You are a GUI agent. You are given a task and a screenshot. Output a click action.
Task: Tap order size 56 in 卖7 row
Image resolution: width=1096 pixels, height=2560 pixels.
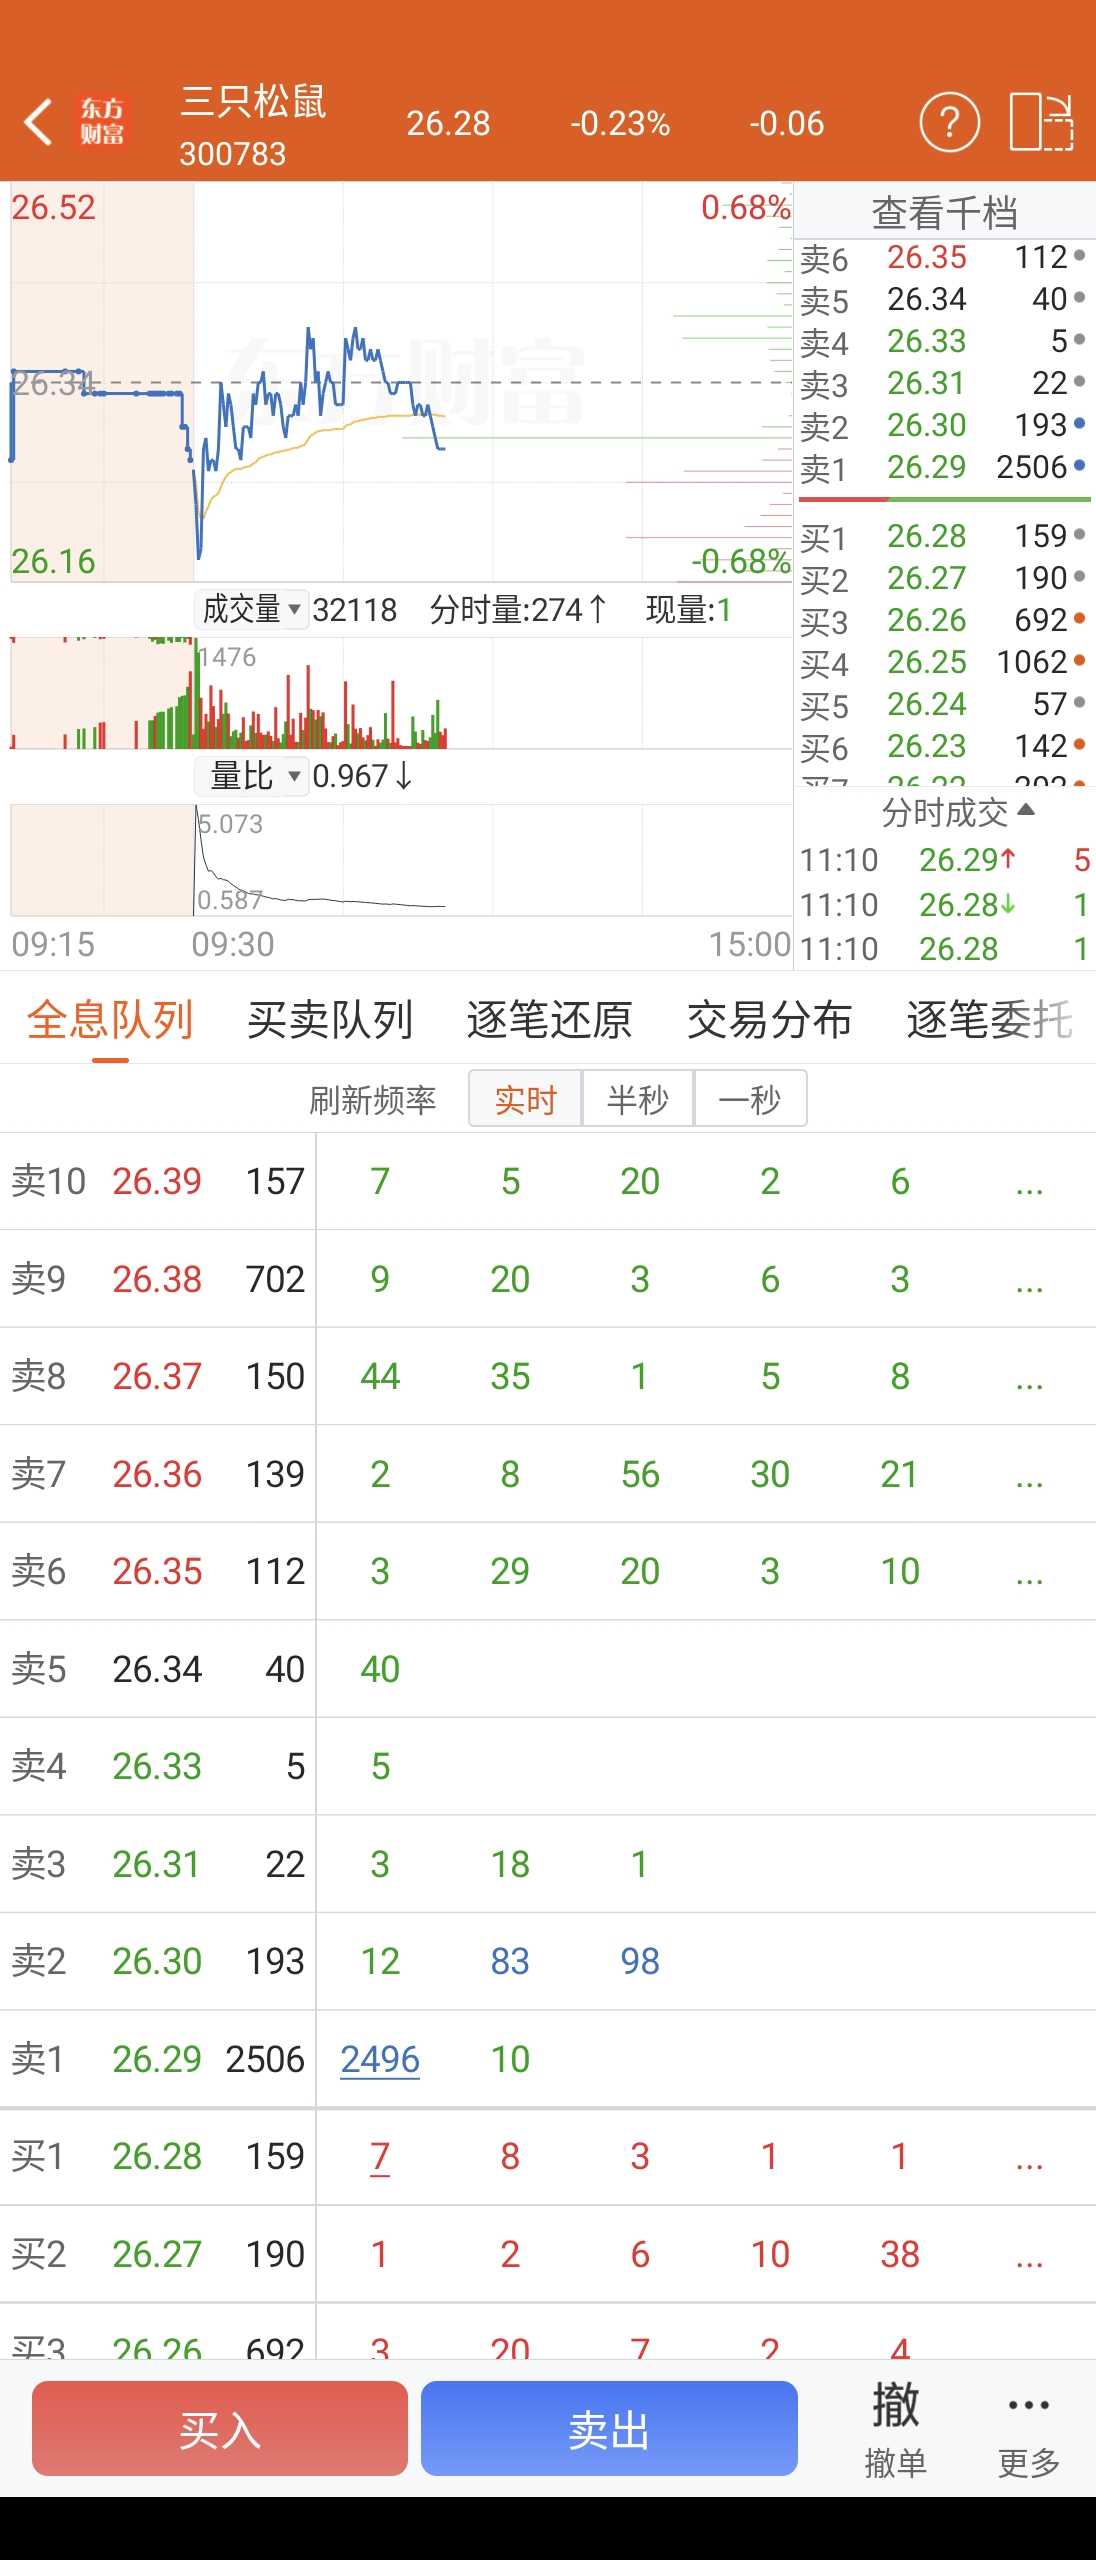coord(640,1474)
